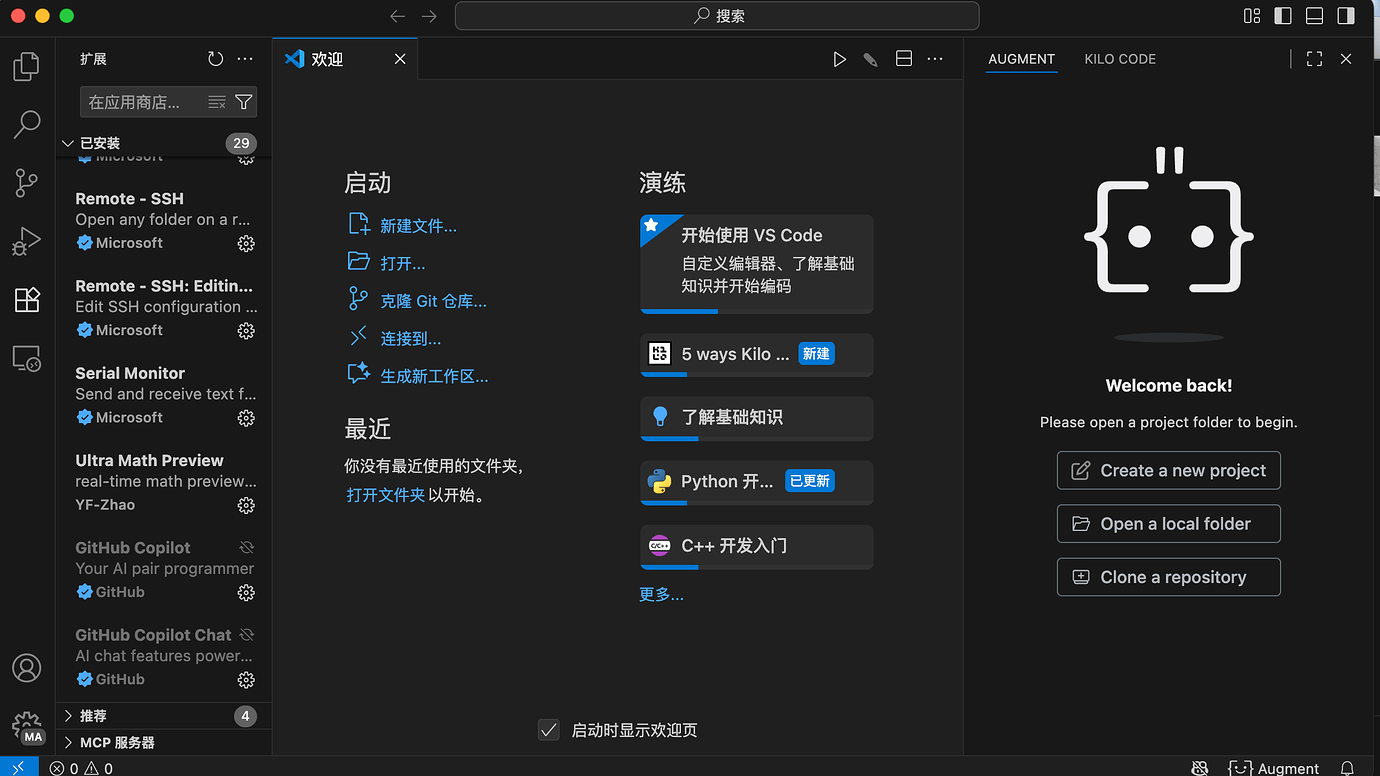Open the Search view in activity bar
The height and width of the screenshot is (776, 1380).
click(27, 125)
